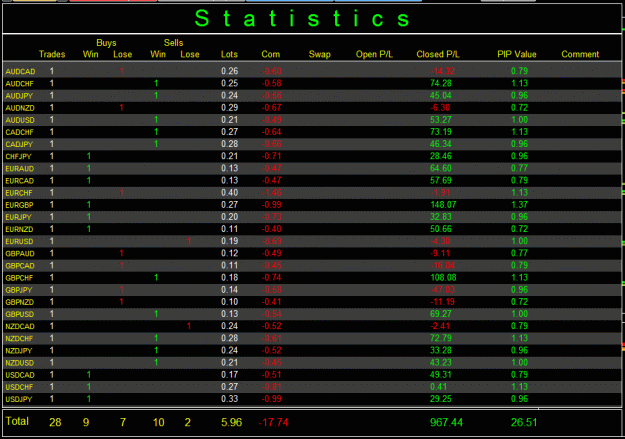Click USDJPY lots value 0.33
The height and width of the screenshot is (439, 625).
(x=230, y=399)
